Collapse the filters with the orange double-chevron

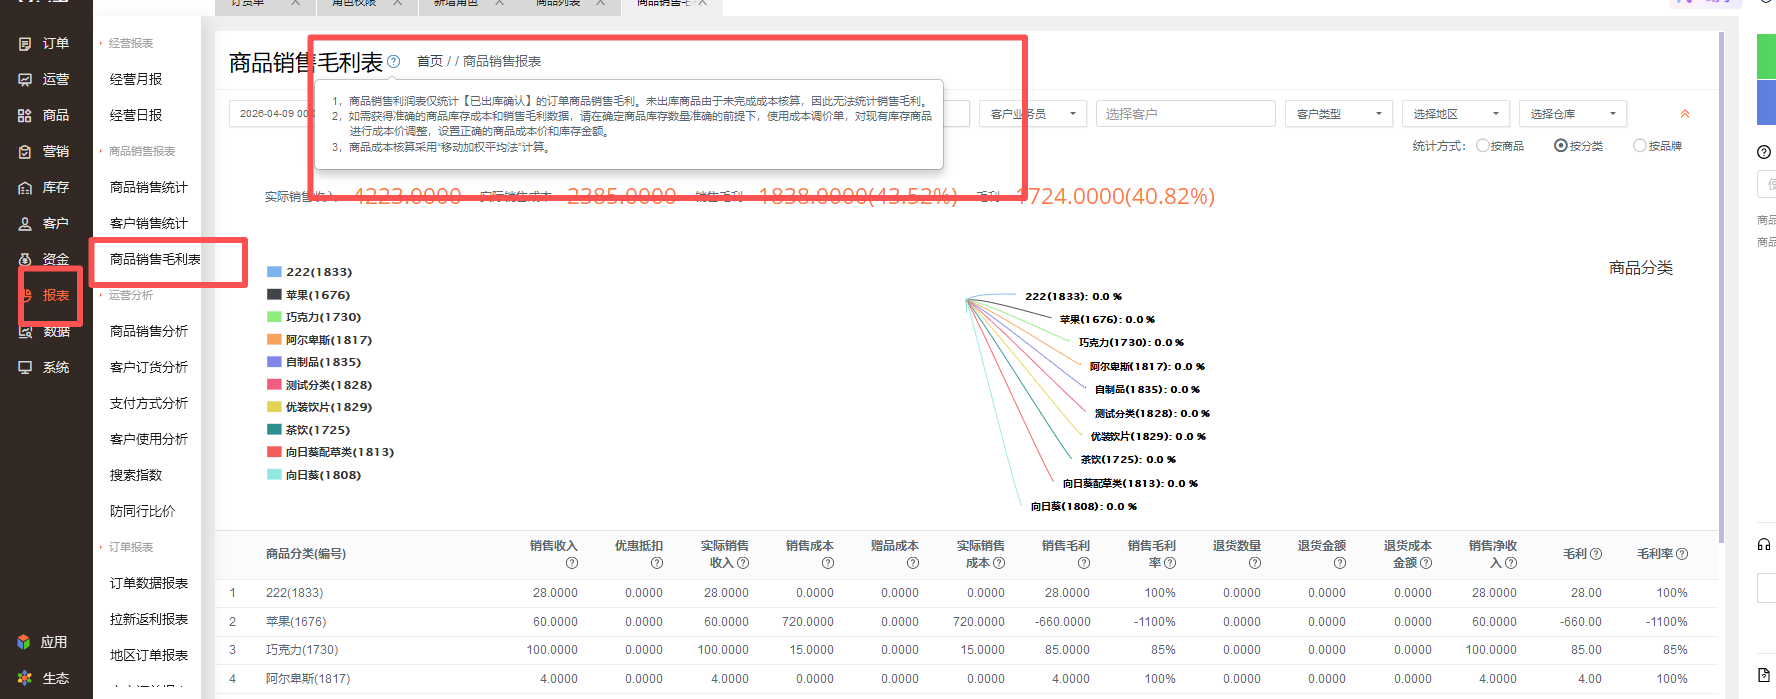point(1685,114)
